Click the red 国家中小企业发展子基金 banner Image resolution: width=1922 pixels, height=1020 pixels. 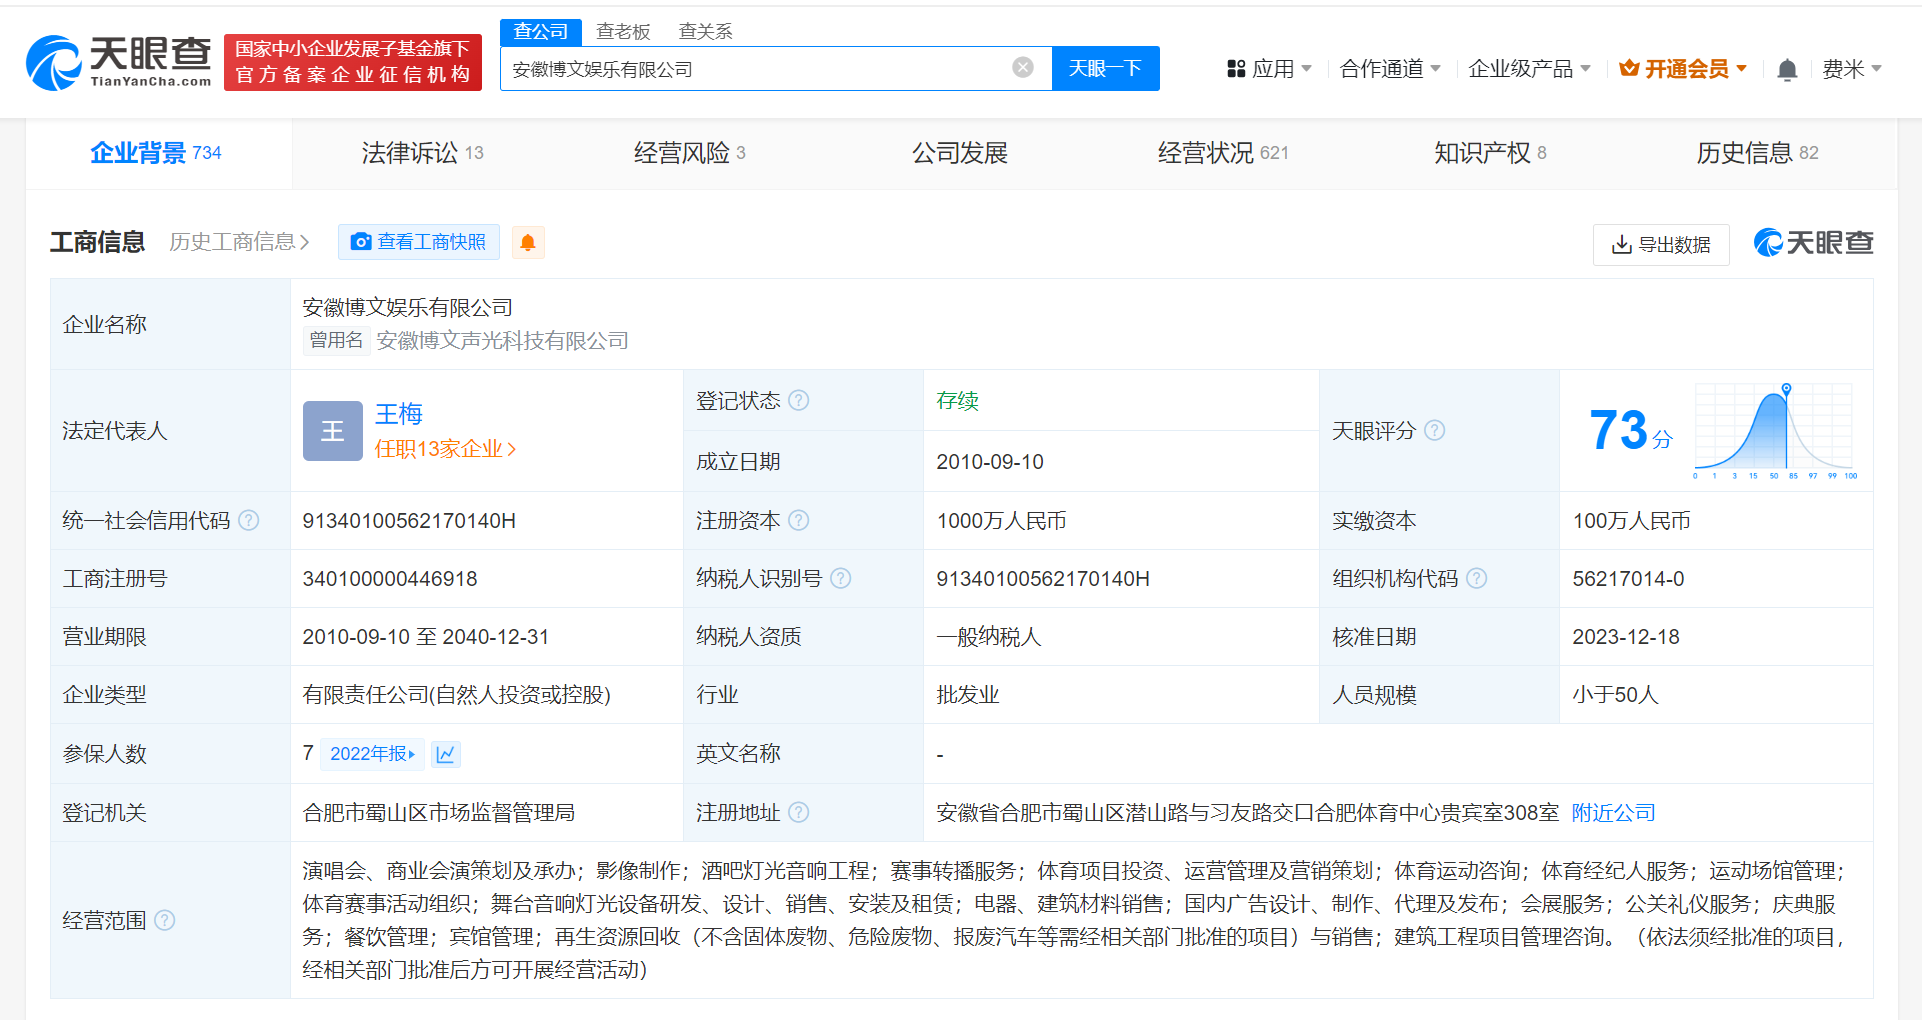click(x=352, y=62)
